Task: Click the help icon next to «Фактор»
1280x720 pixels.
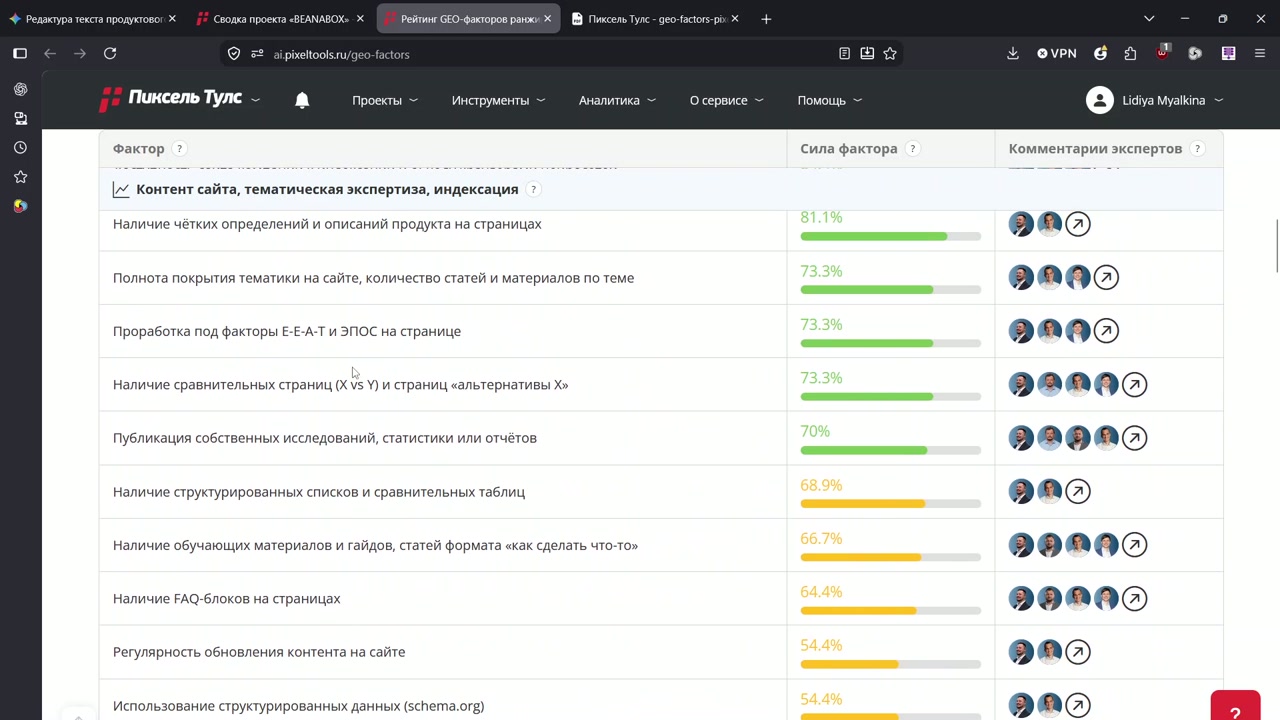Action: coord(179,149)
